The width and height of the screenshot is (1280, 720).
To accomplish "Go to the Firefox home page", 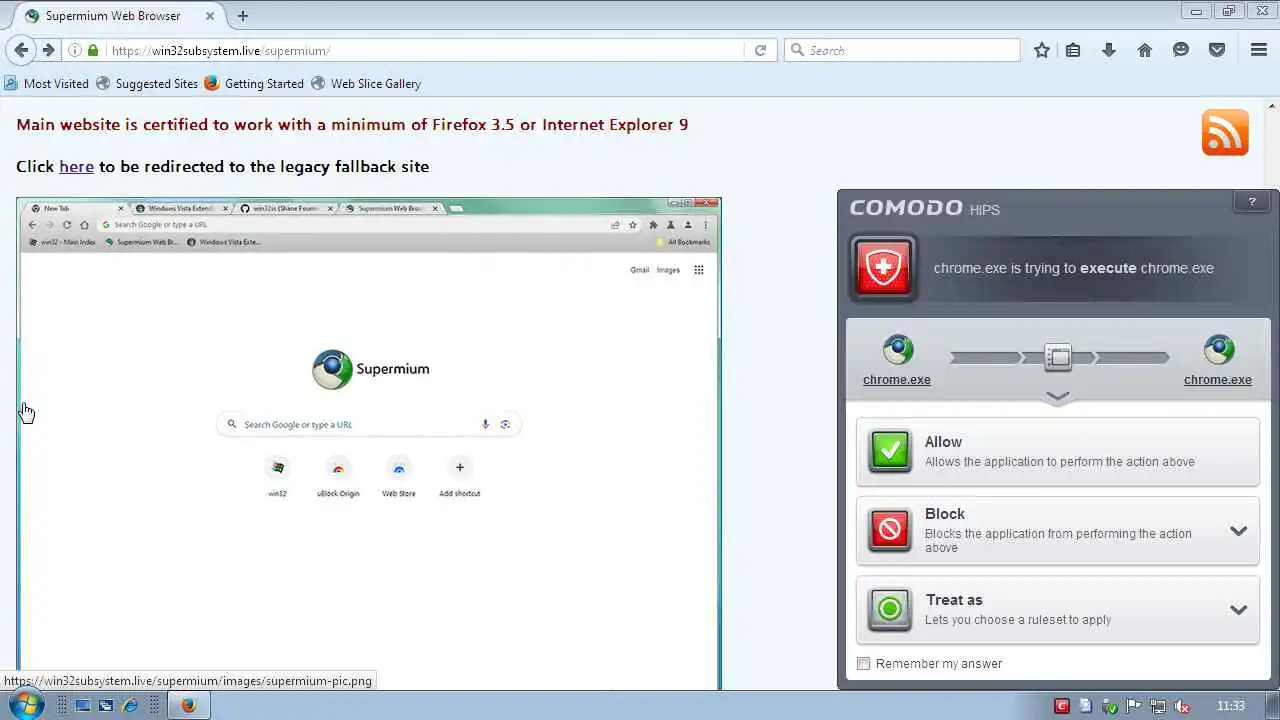I will (1145, 50).
